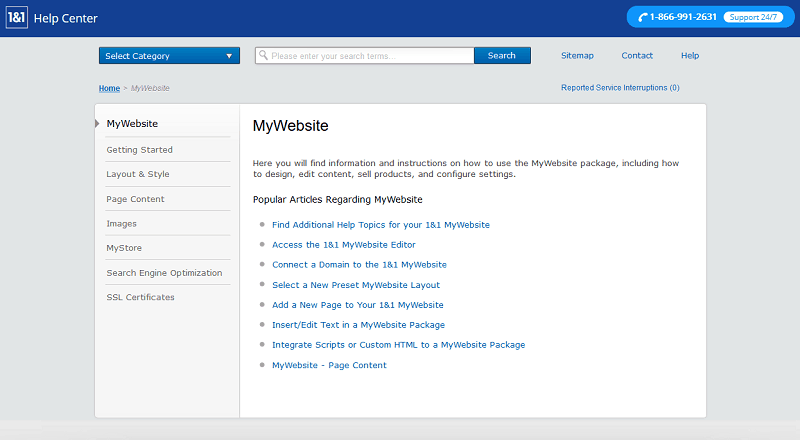The width and height of the screenshot is (800, 440).
Task: Click the Support 24/7 badge
Action: 753,17
